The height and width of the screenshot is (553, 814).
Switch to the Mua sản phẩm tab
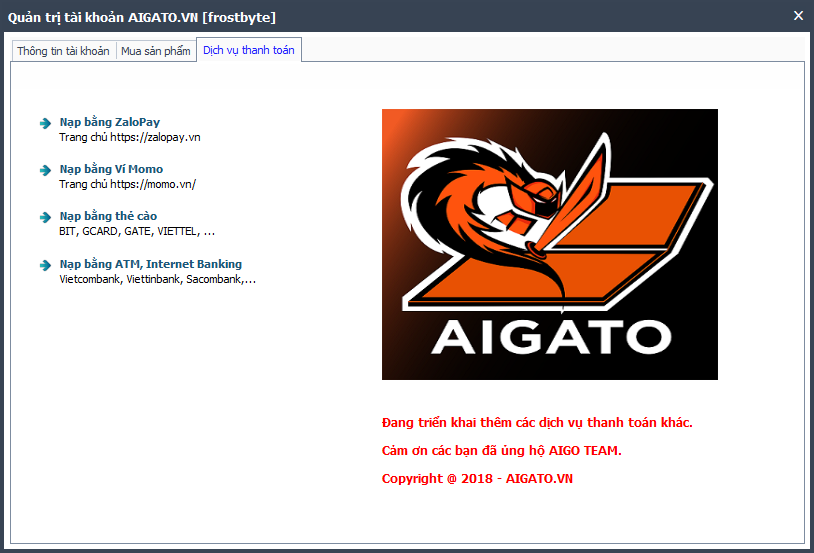156,51
